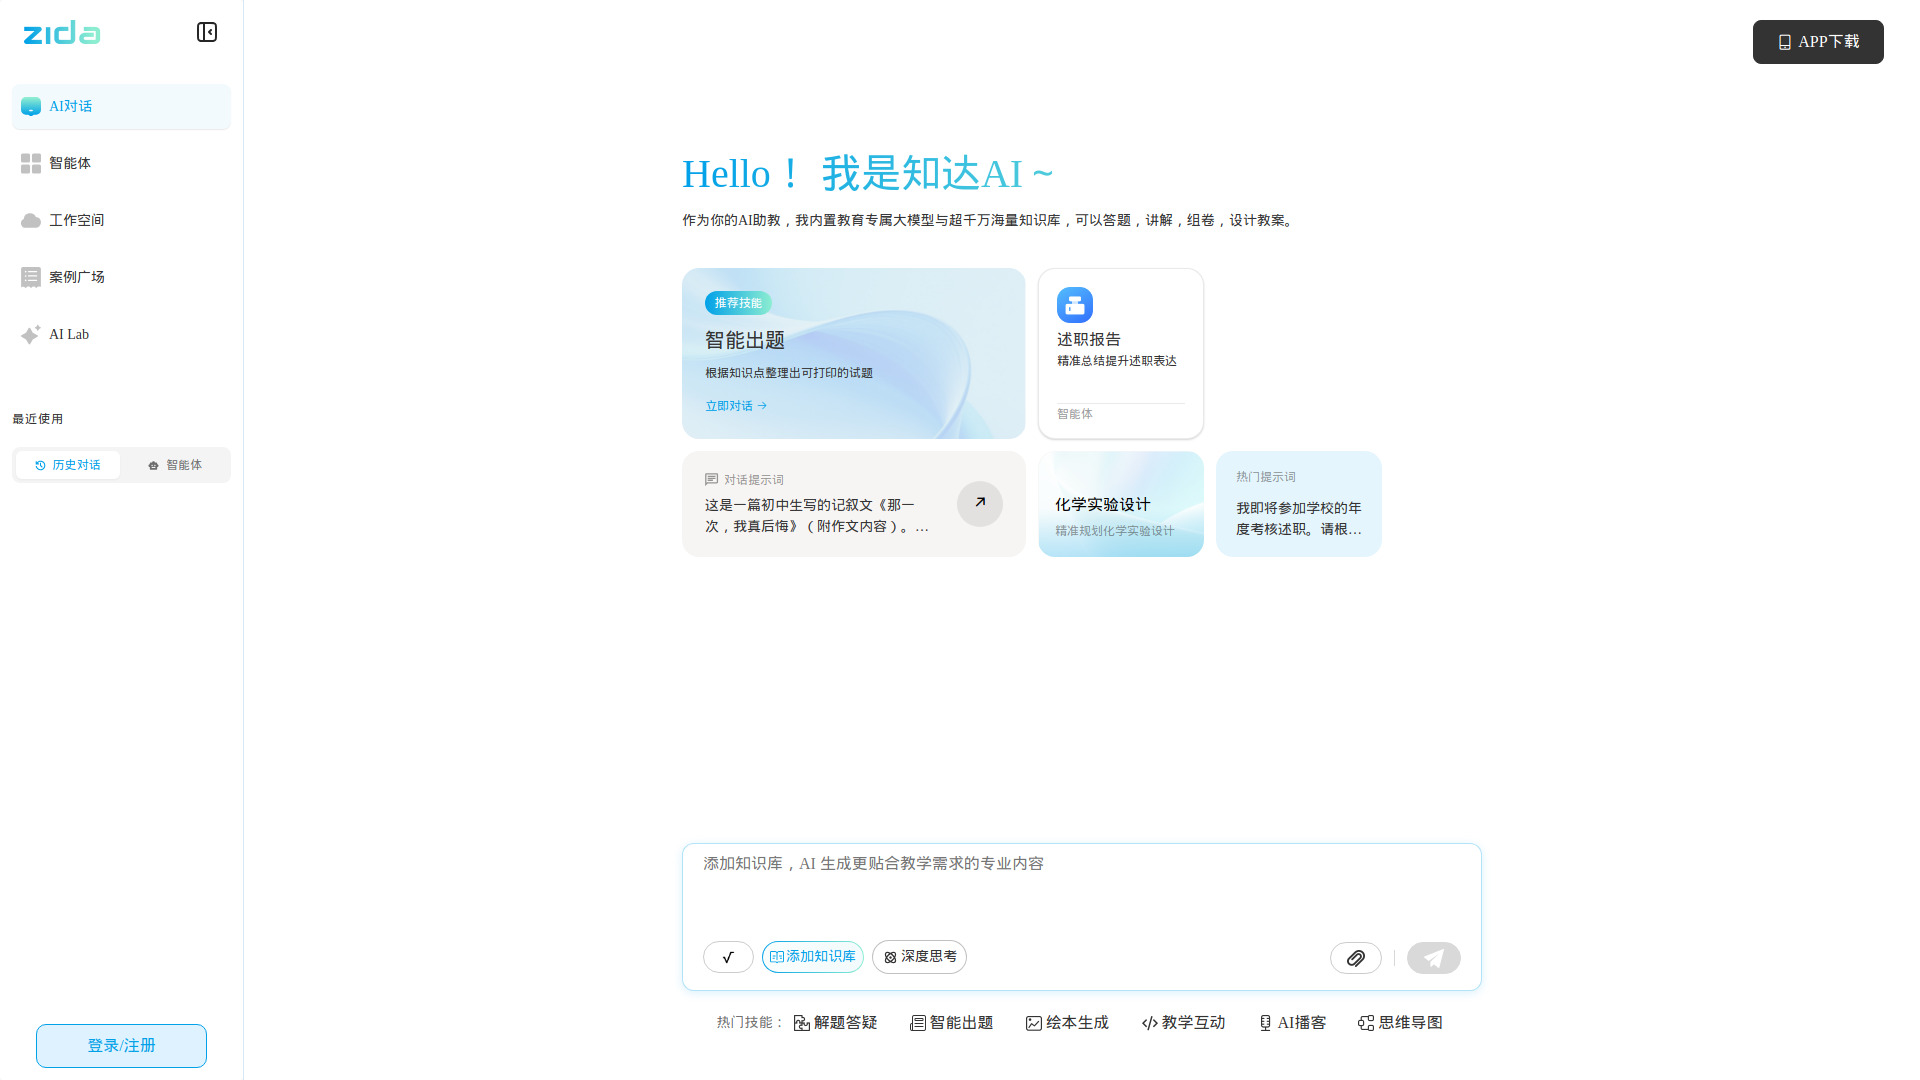Click the 解题答疑 skill icon
1920x1080 pixels.
click(801, 1023)
